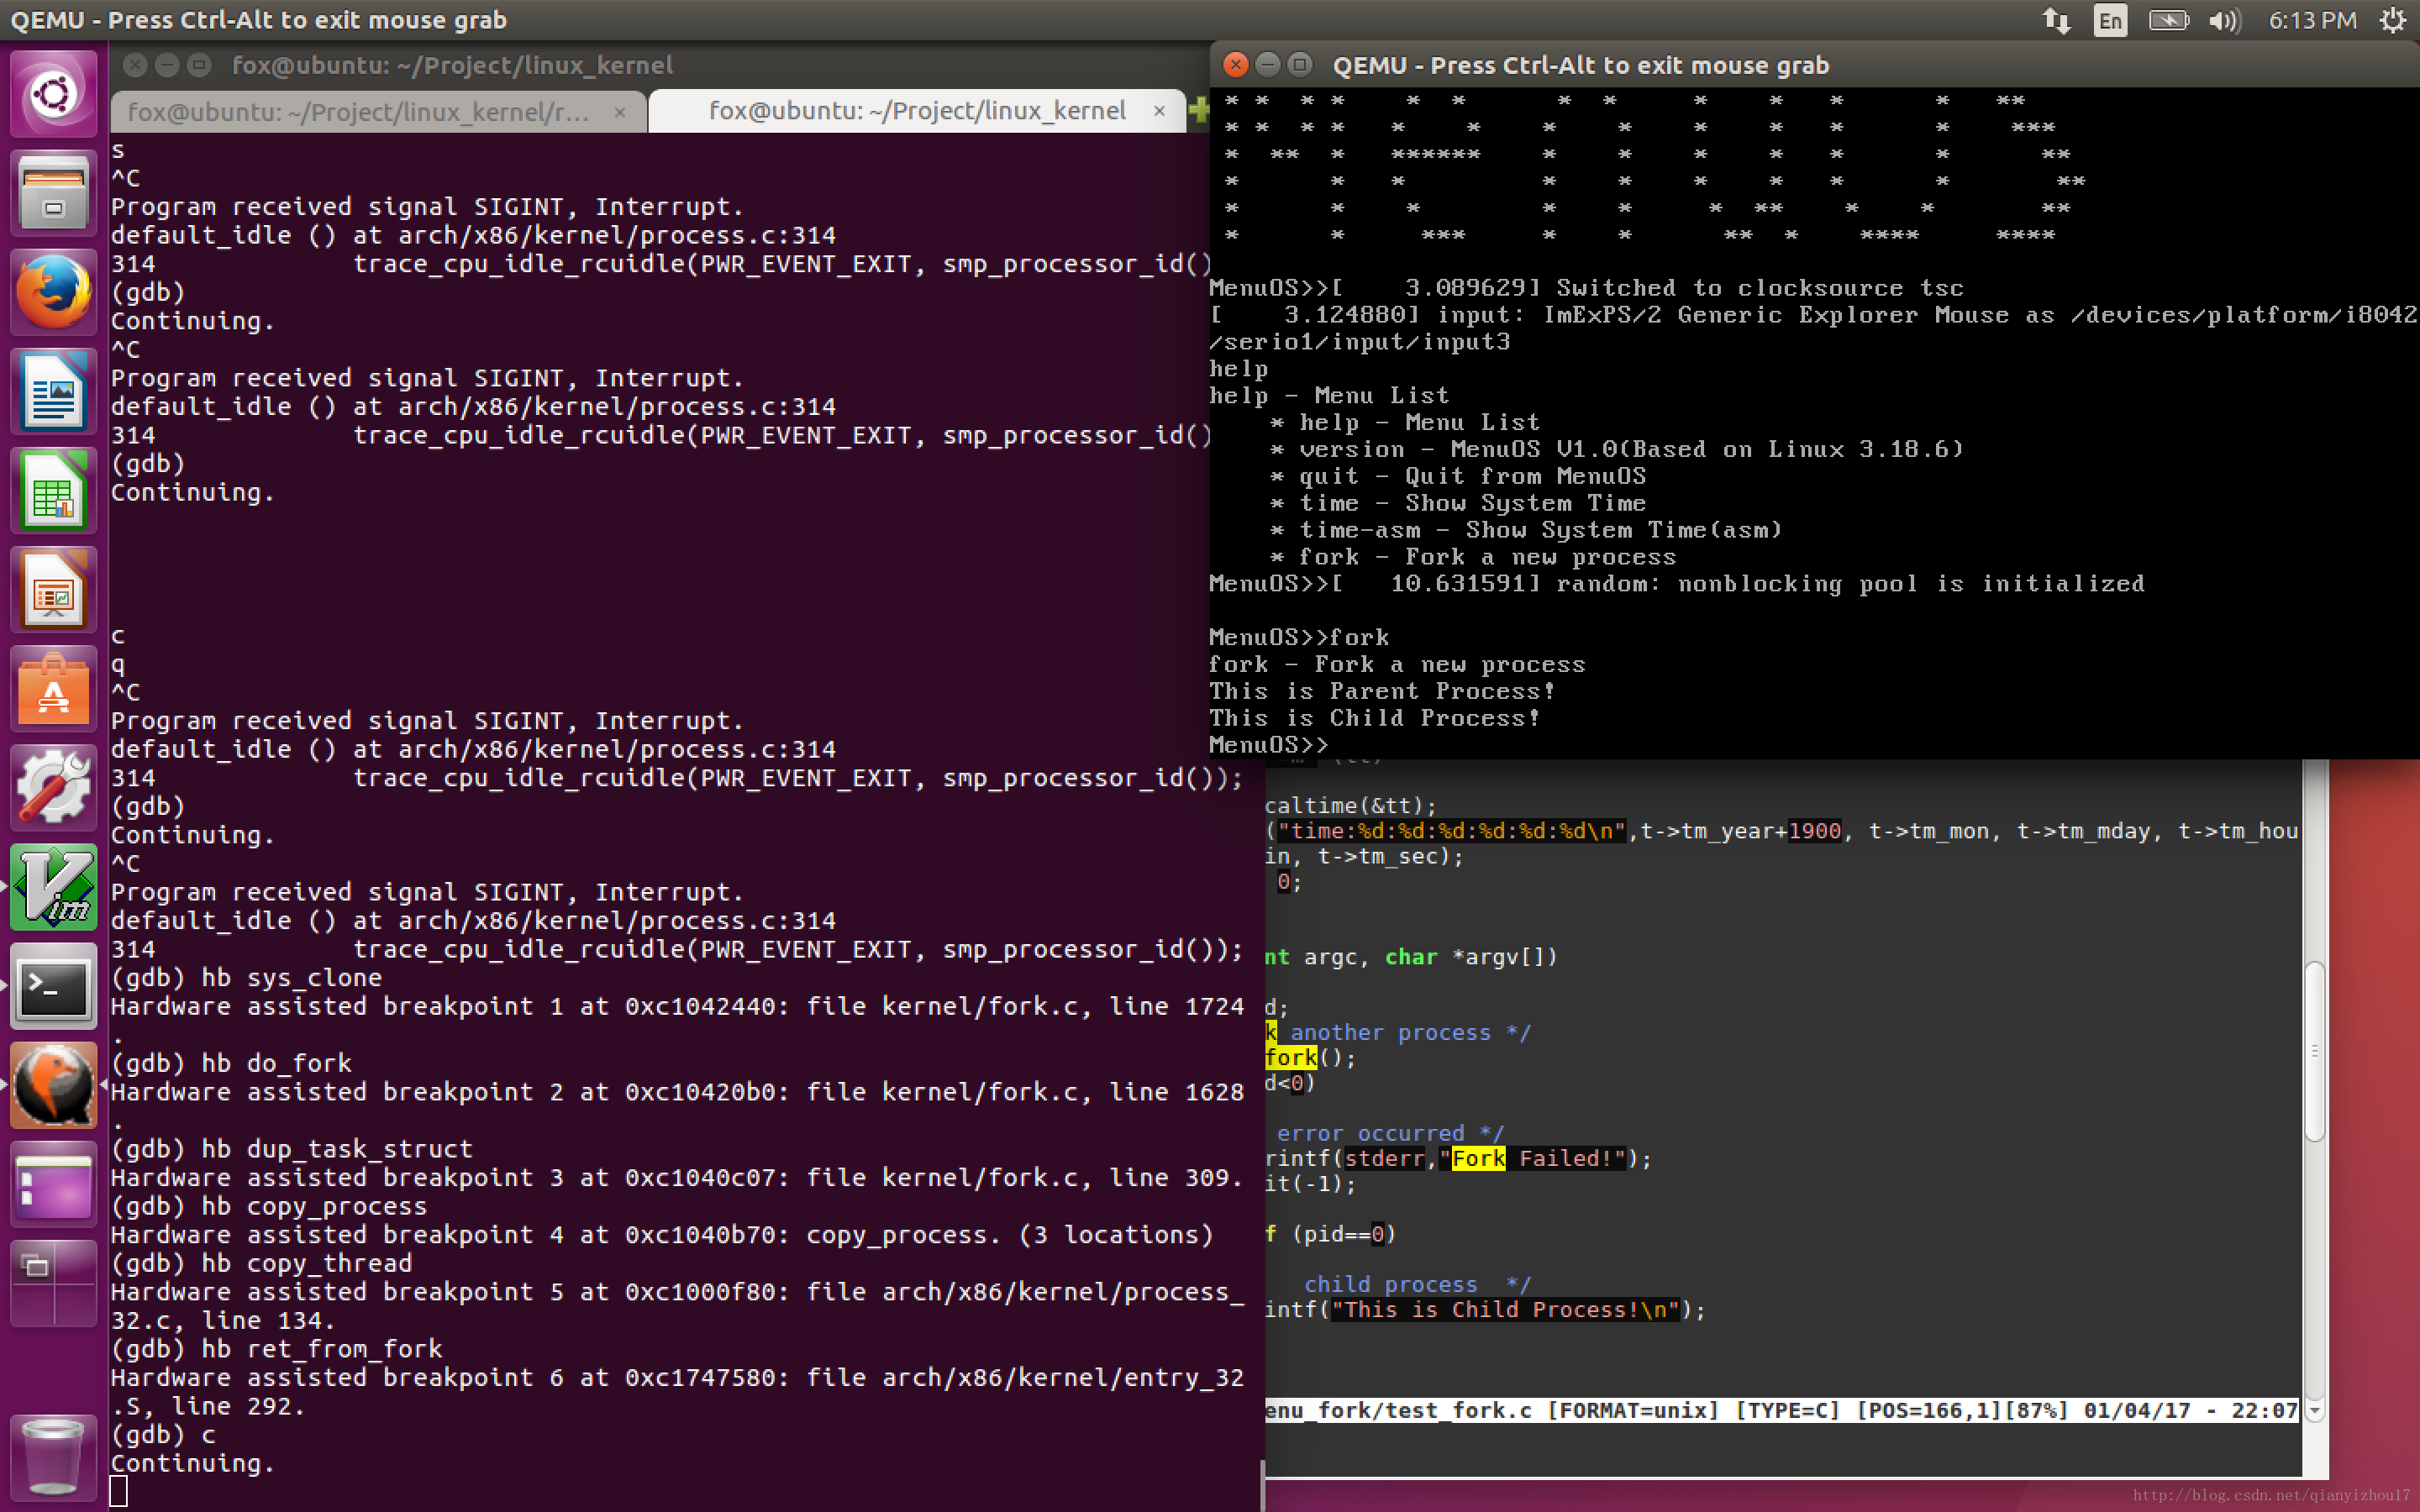This screenshot has height=1512, width=2420.
Task: Click 'version - MenuOS V1.0' line in QEMU
Action: (1618, 449)
